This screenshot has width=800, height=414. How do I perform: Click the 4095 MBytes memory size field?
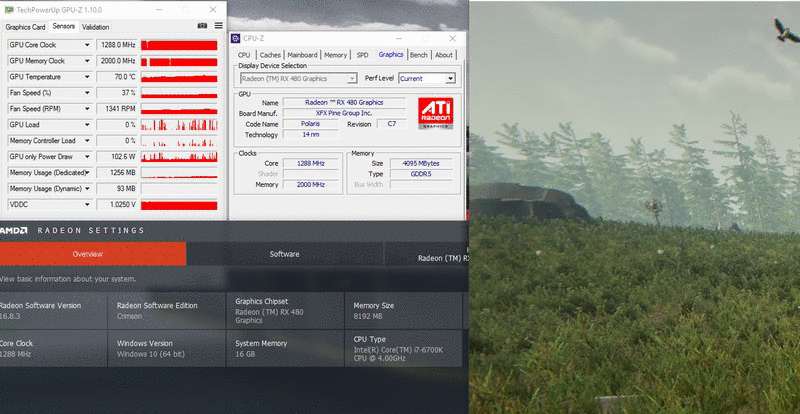pyautogui.click(x=421, y=163)
